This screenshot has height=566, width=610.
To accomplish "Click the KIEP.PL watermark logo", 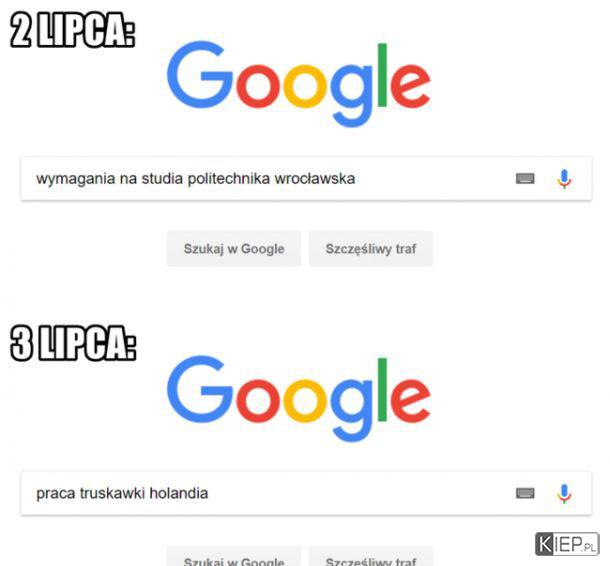I will (567, 544).
